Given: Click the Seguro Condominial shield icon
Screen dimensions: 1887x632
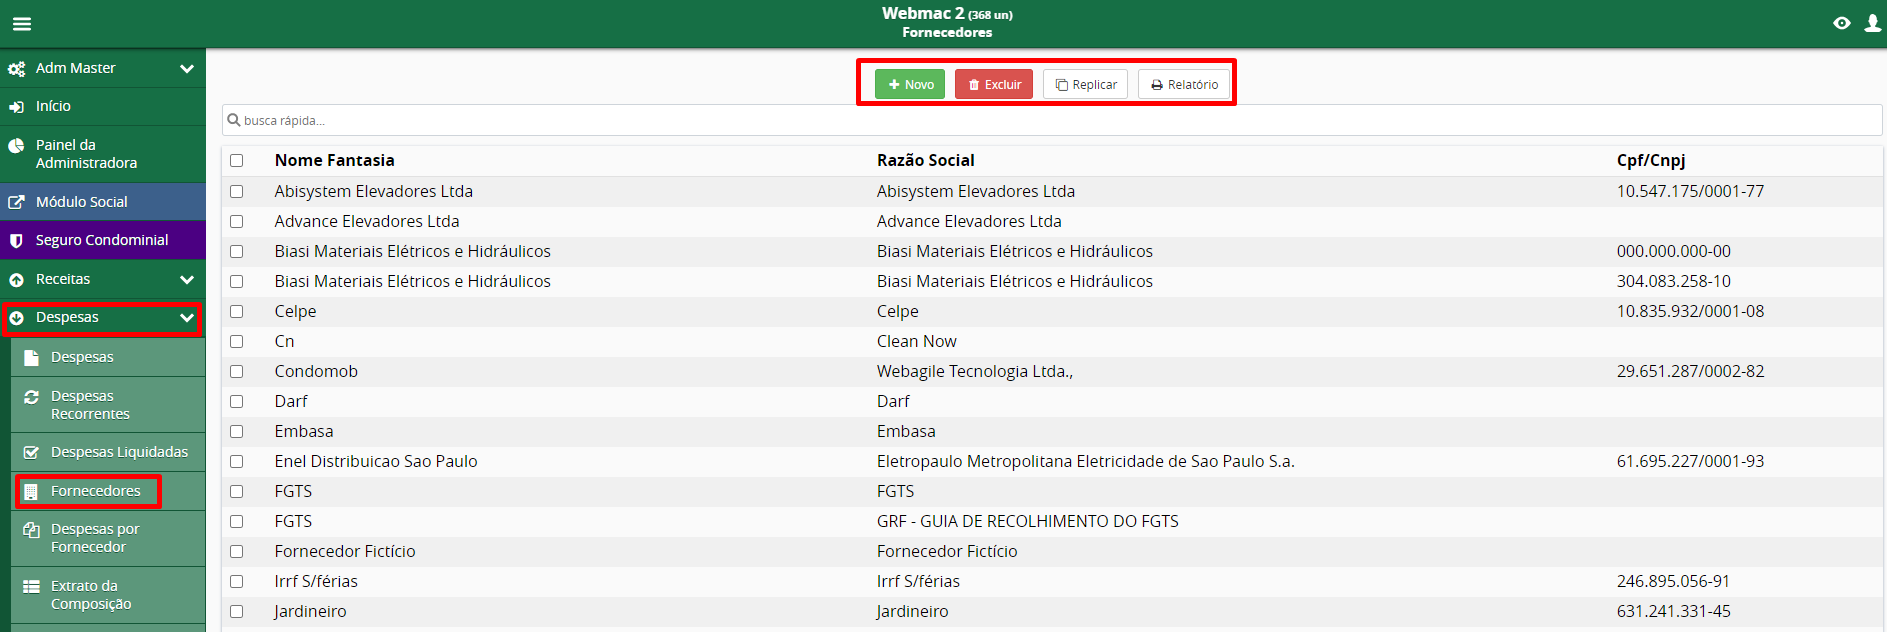Looking at the screenshot, I should tap(16, 241).
